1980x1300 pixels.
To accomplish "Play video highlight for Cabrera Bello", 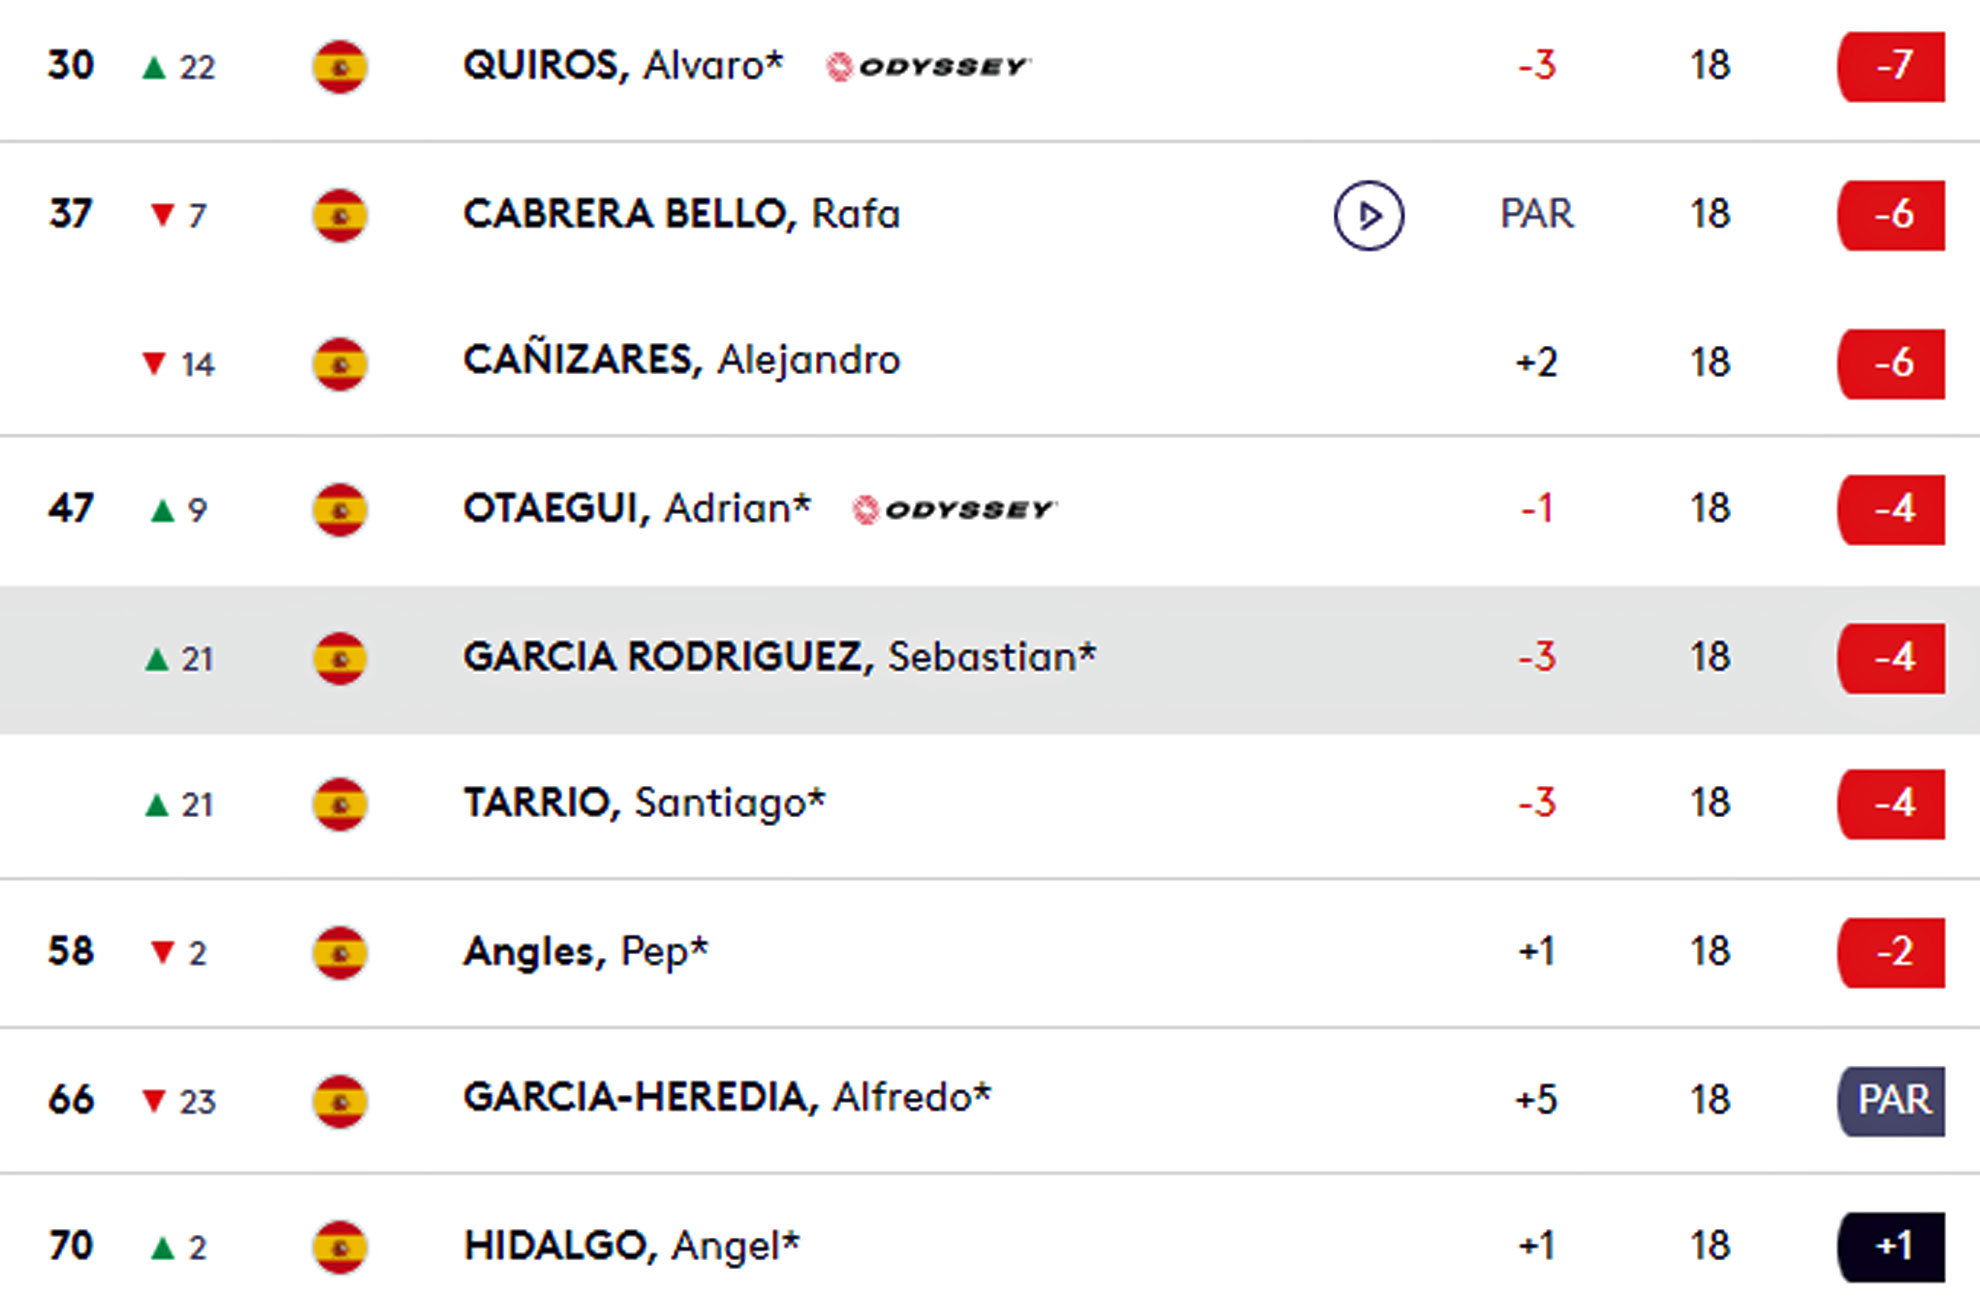I will (x=1368, y=215).
